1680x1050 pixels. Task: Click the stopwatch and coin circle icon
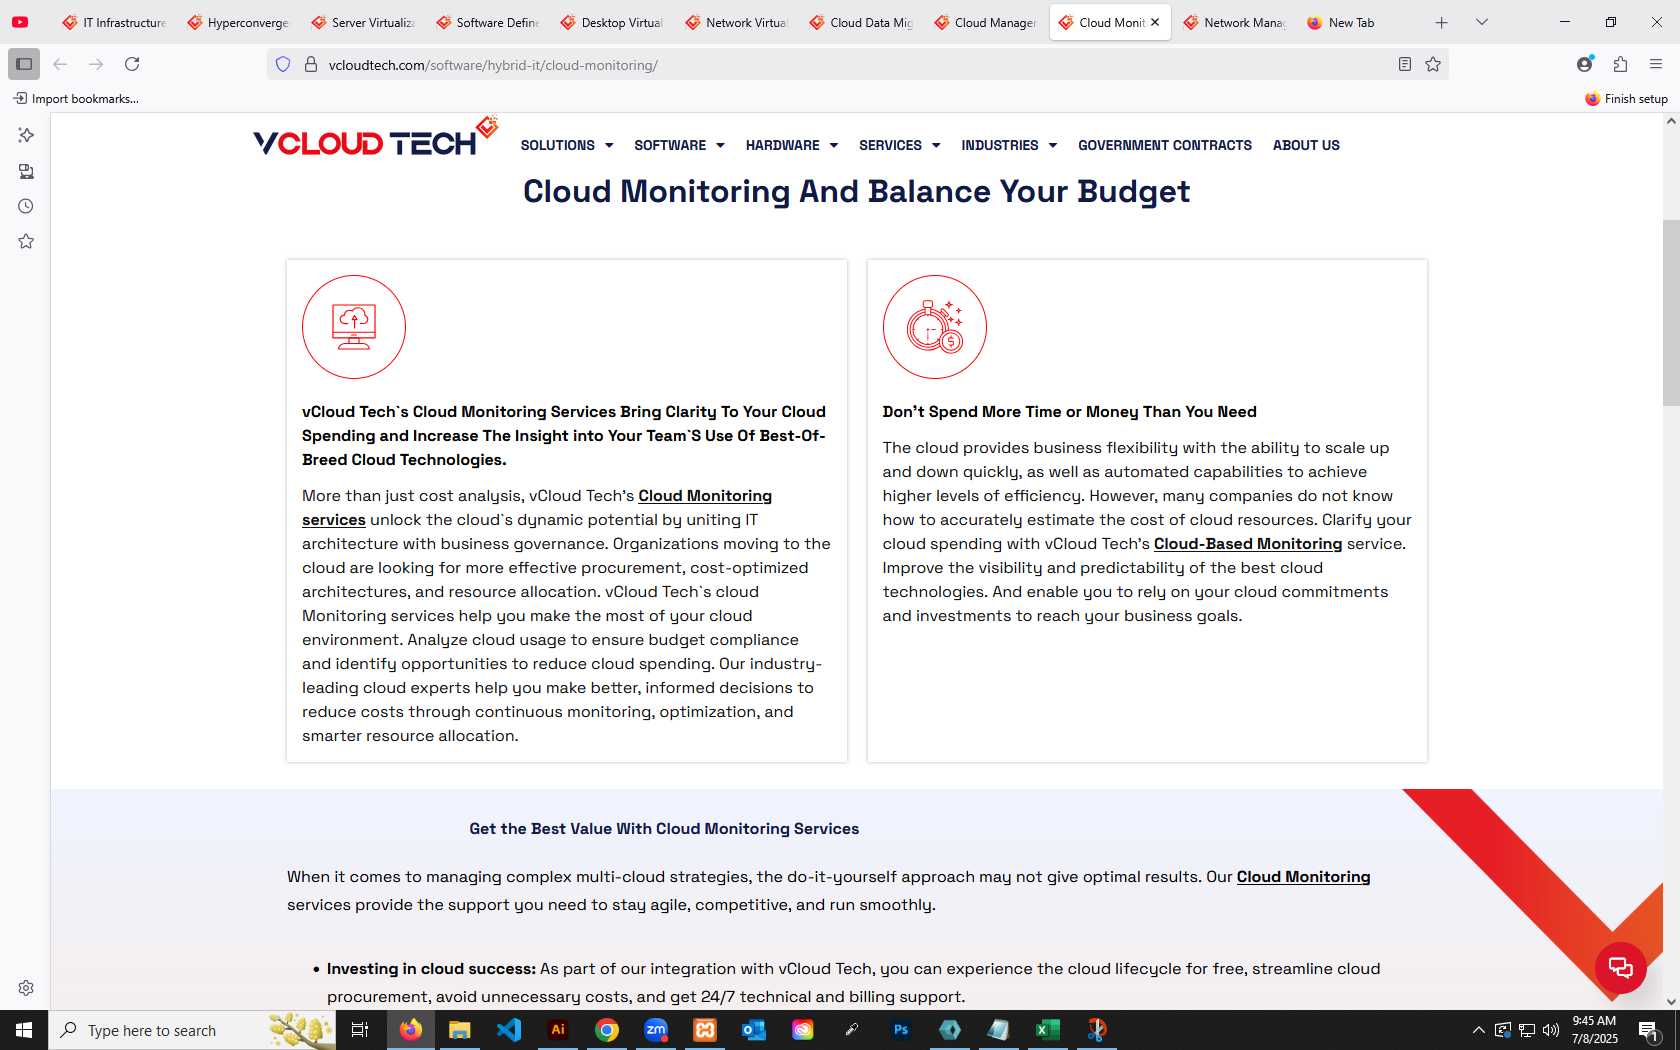935,327
